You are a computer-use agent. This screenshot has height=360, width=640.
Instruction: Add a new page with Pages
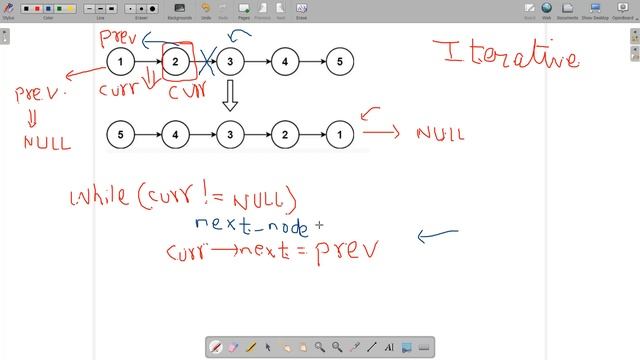point(244,11)
